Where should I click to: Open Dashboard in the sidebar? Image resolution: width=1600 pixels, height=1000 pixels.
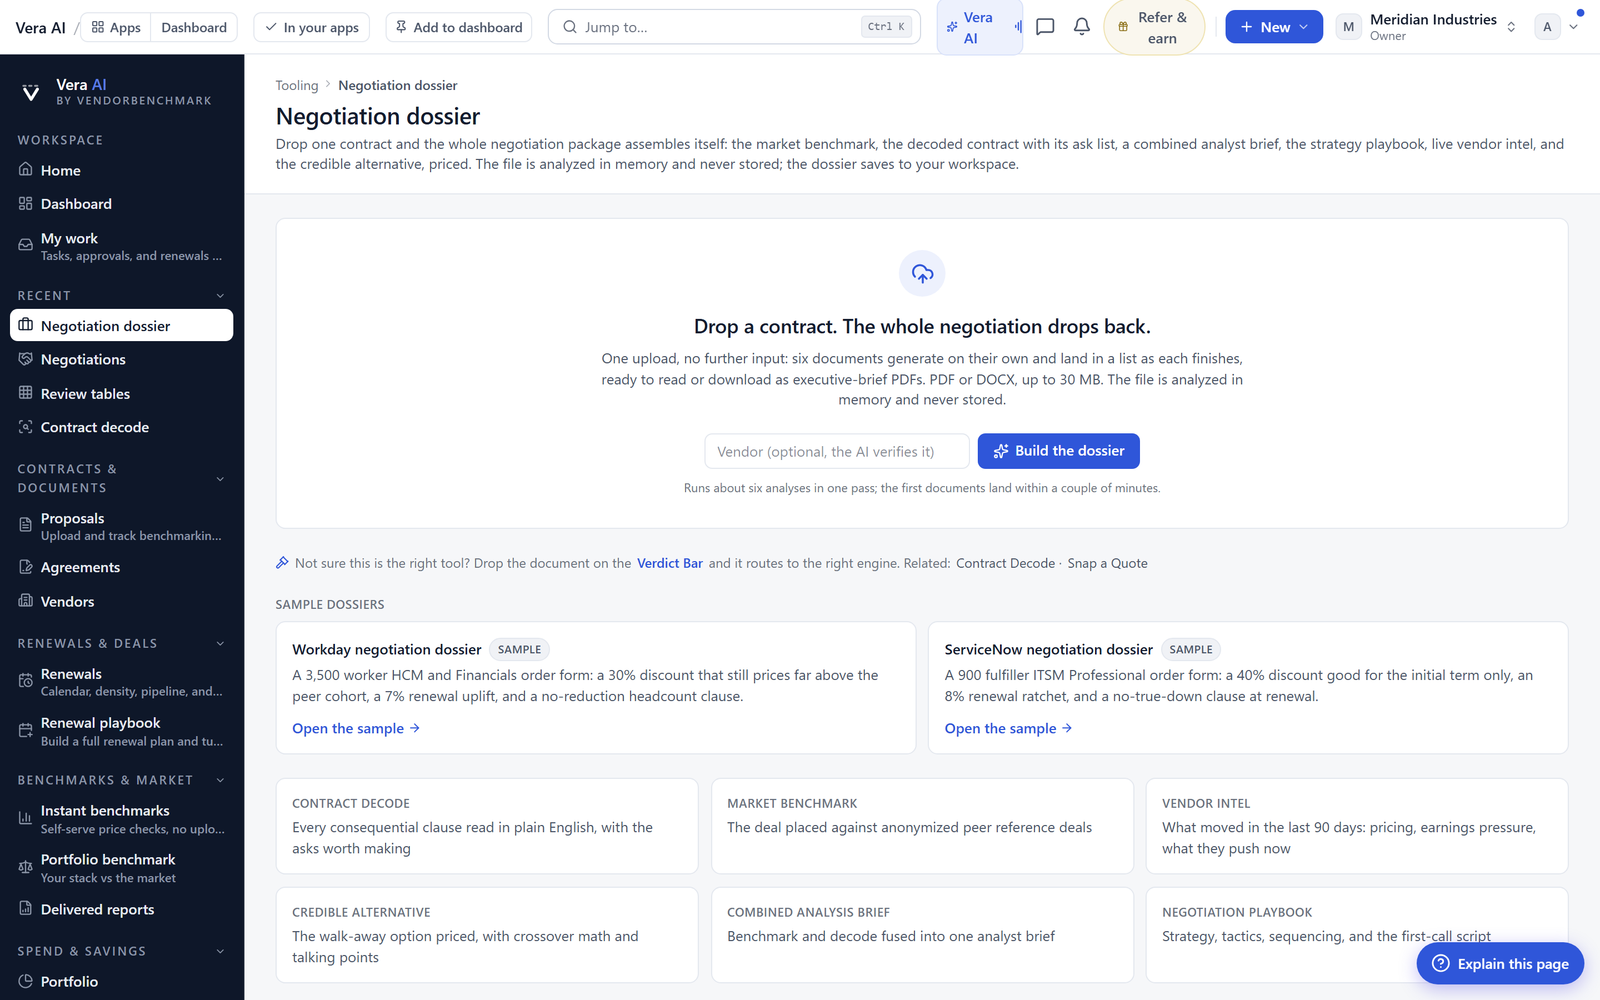(x=122, y=204)
